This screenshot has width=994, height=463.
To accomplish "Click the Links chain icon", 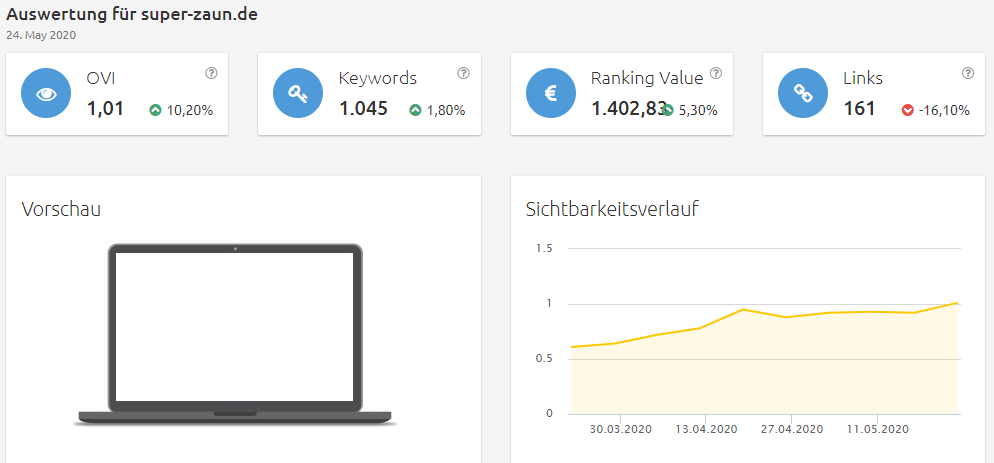I will point(803,94).
